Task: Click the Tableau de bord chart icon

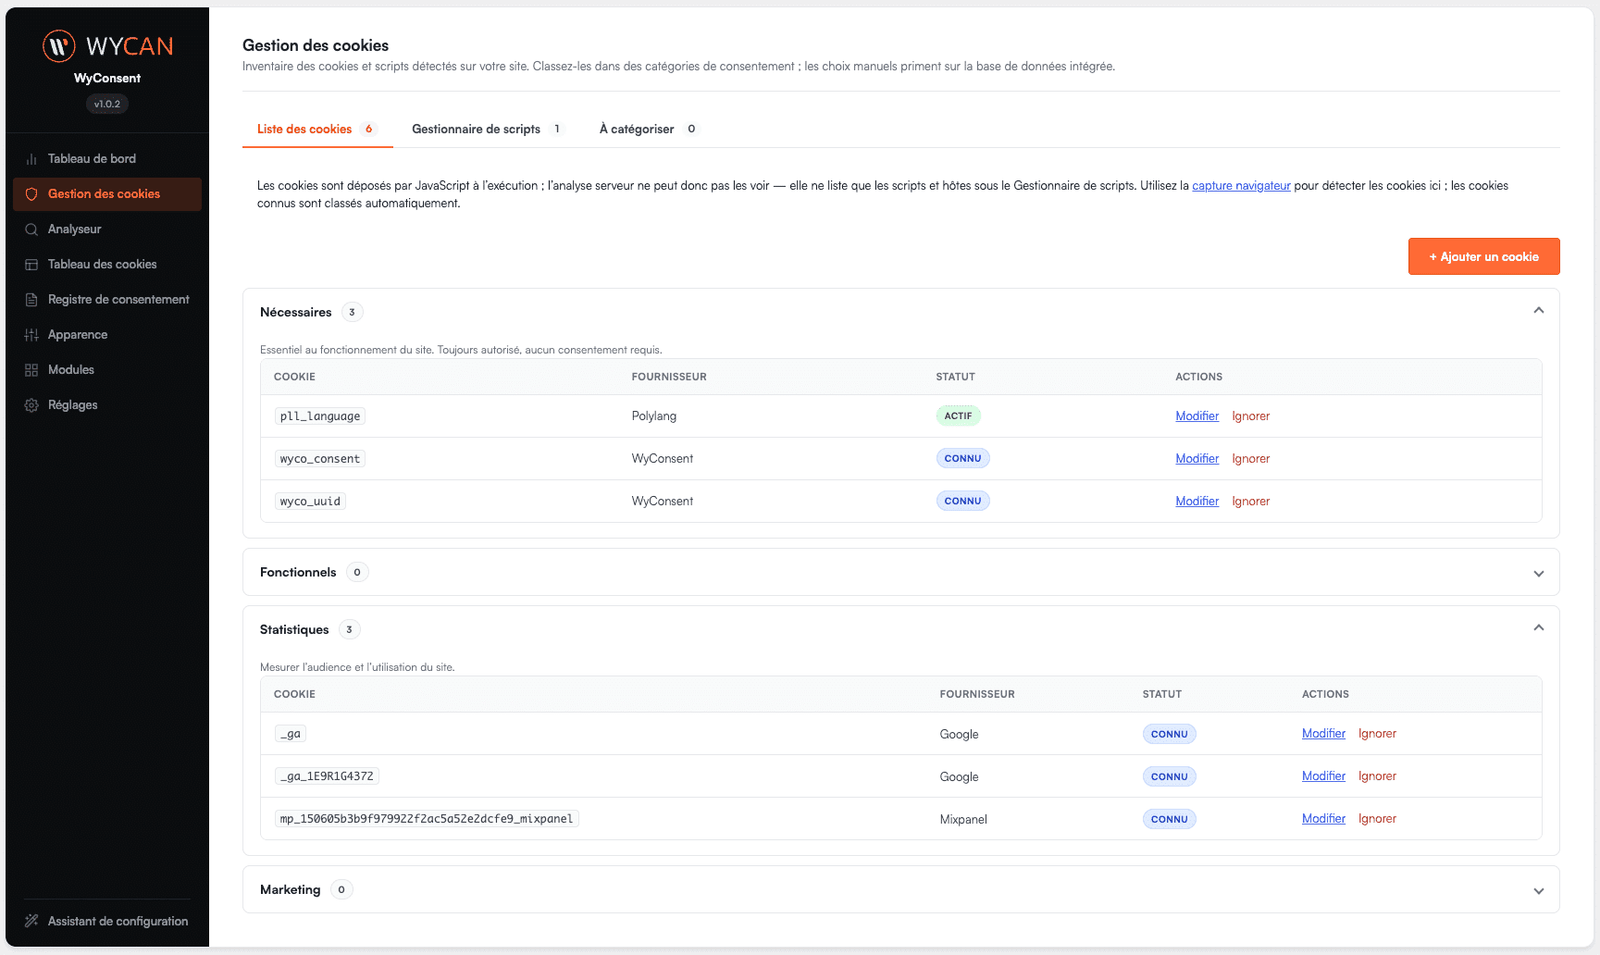Action: [x=31, y=159]
